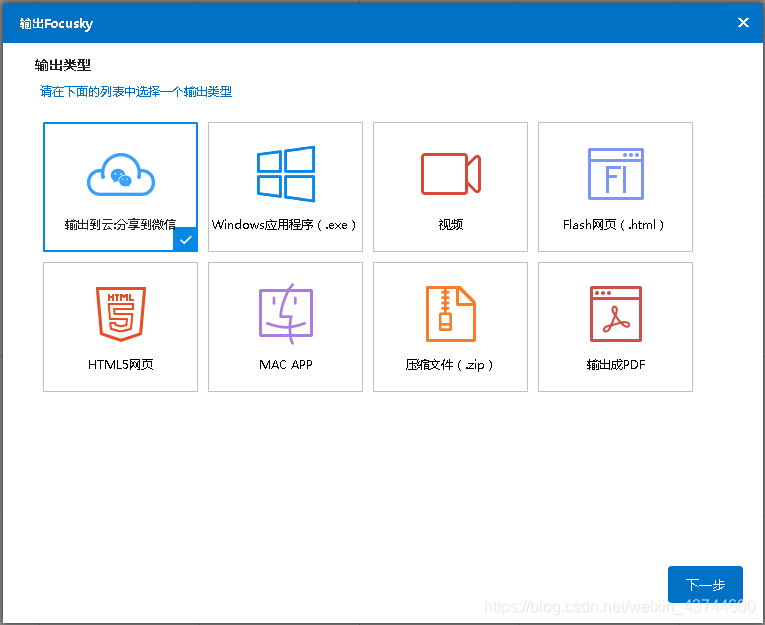Select the cloud WeChat share icon

click(121, 175)
